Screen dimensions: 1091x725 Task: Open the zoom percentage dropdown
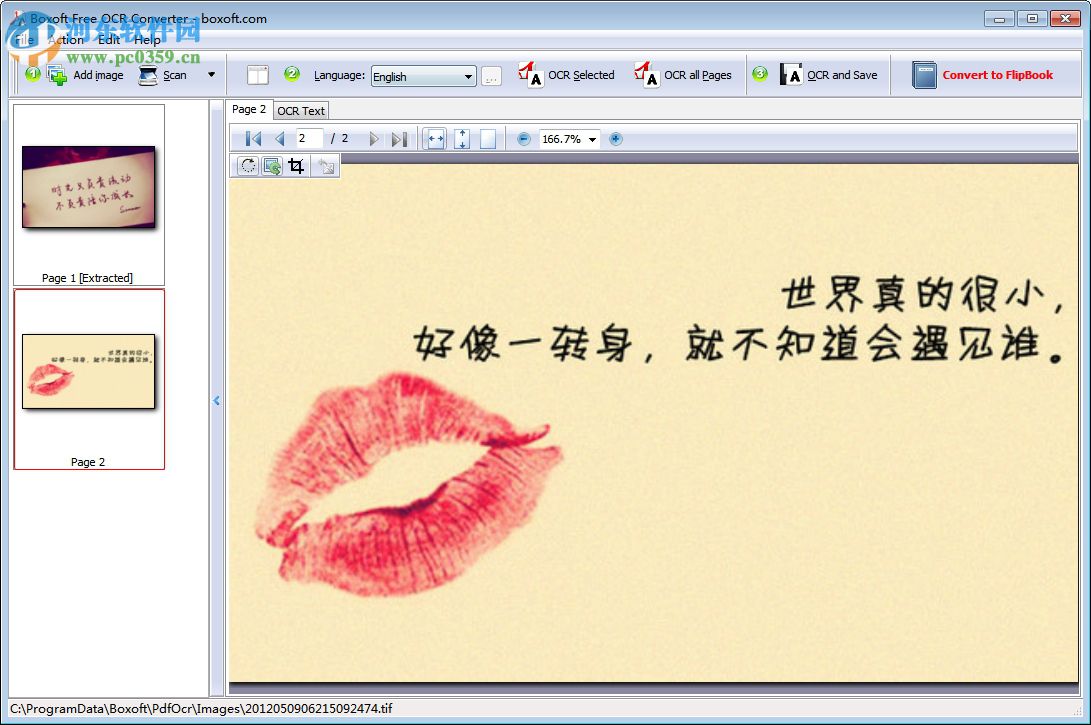(x=591, y=138)
